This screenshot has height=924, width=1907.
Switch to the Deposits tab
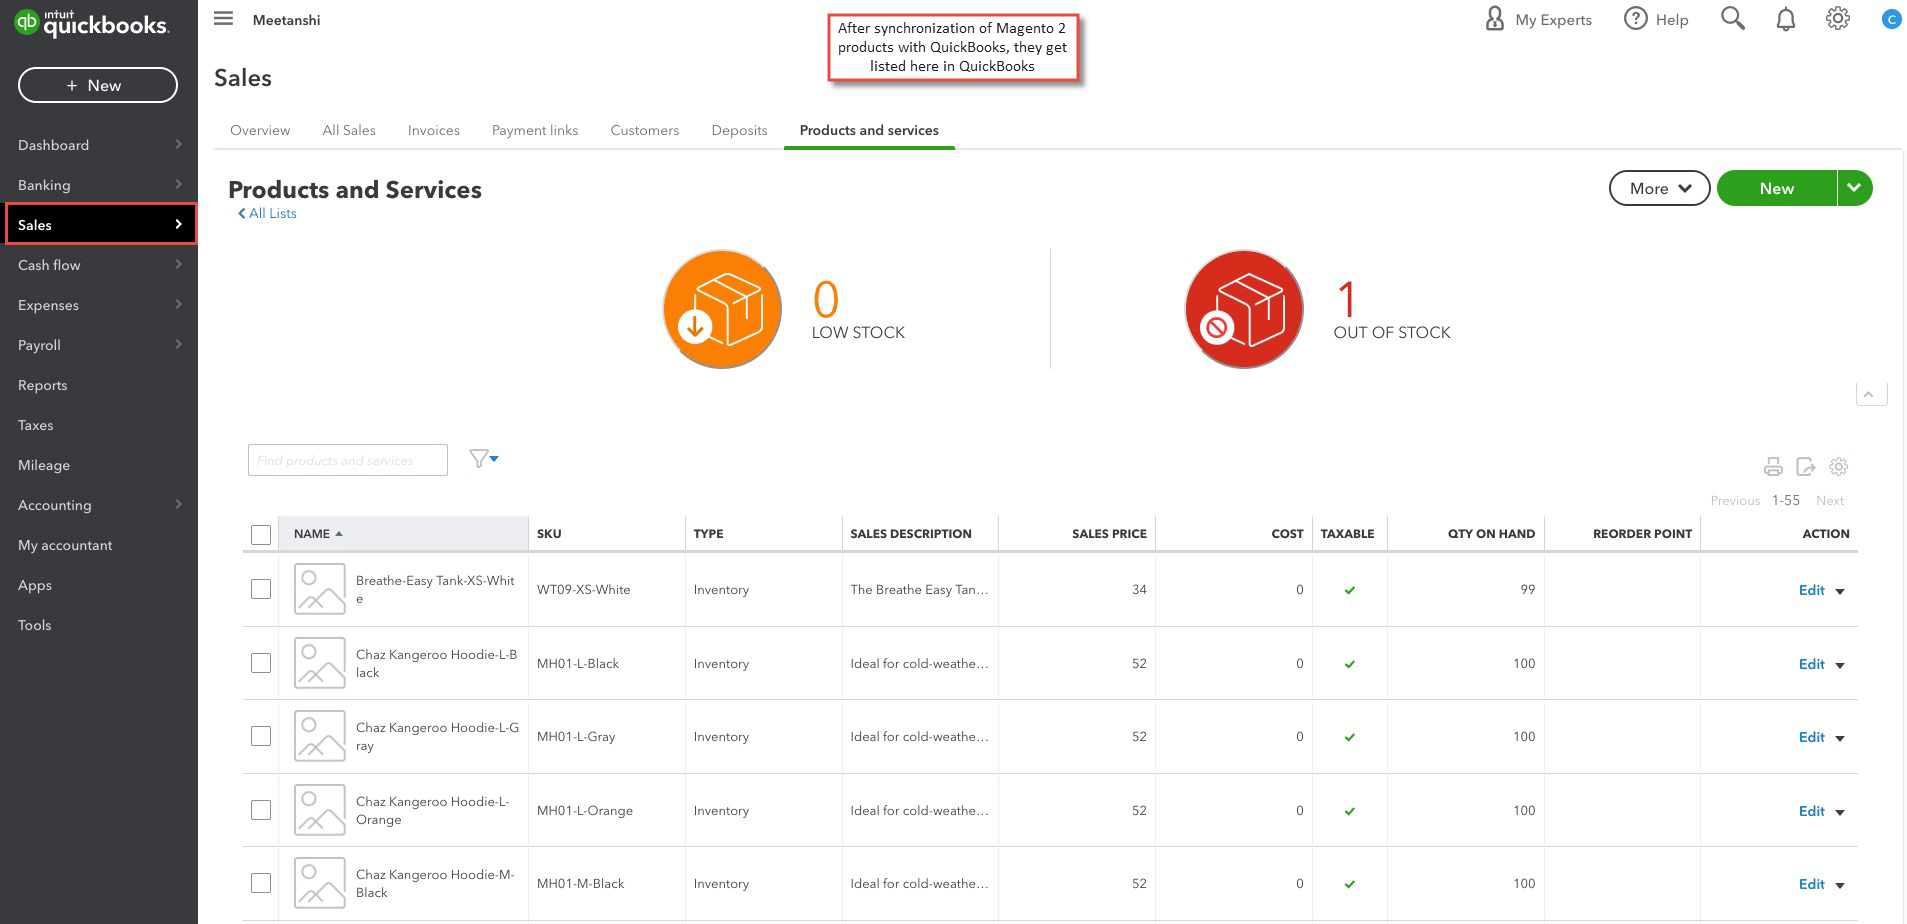click(x=739, y=130)
